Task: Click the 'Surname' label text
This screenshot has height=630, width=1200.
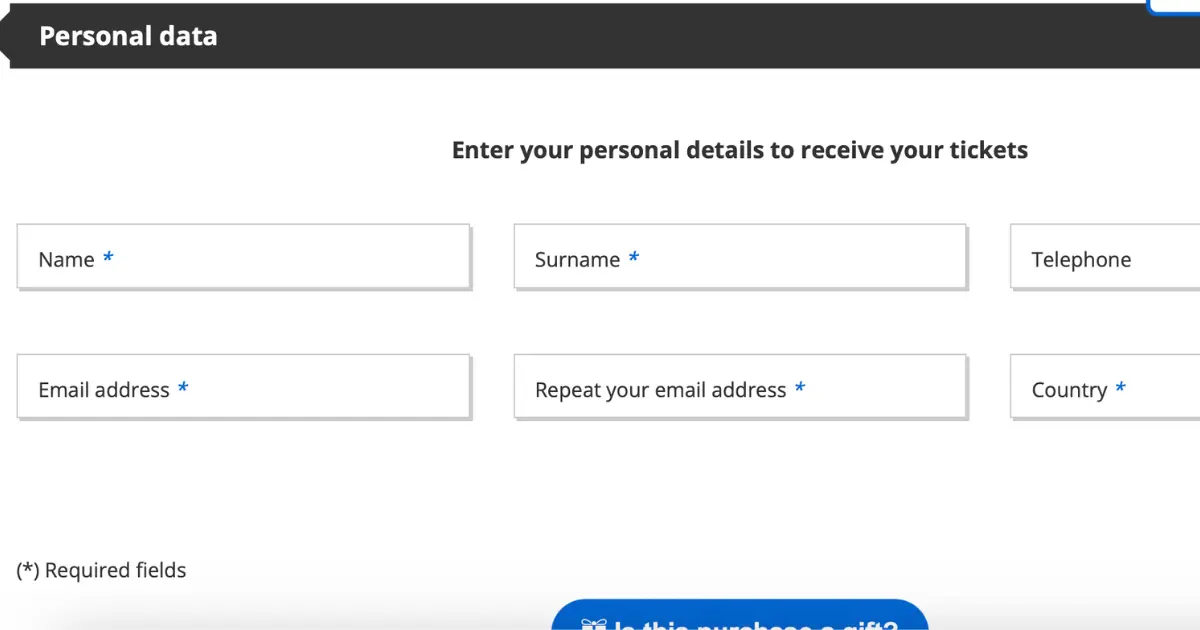Action: click(577, 260)
